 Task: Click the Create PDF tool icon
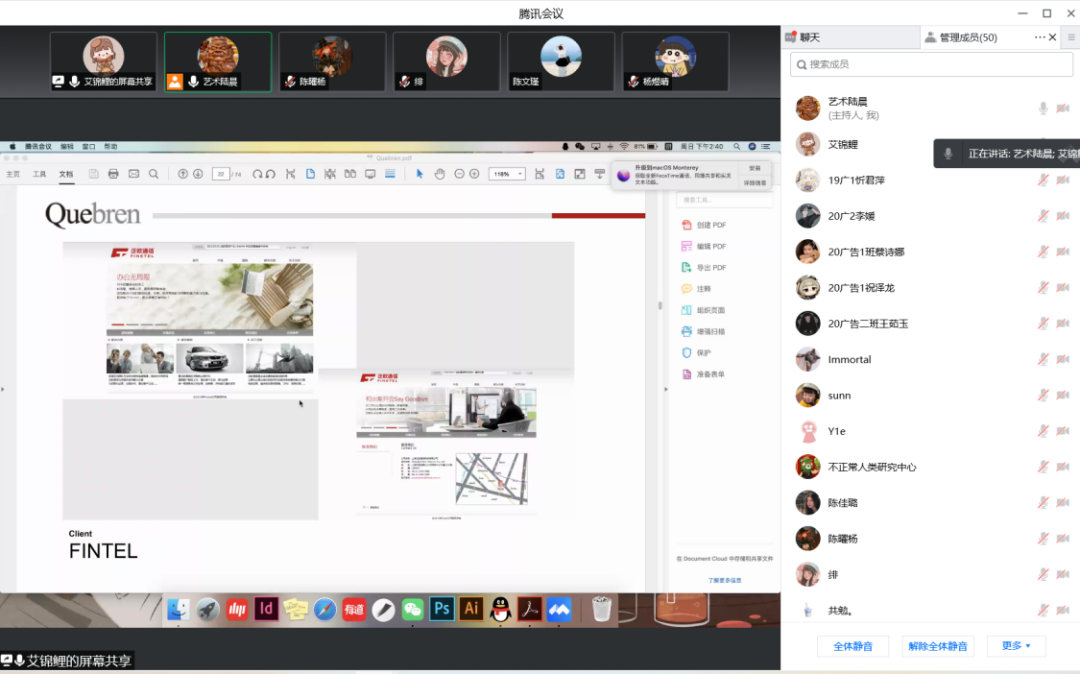686,225
